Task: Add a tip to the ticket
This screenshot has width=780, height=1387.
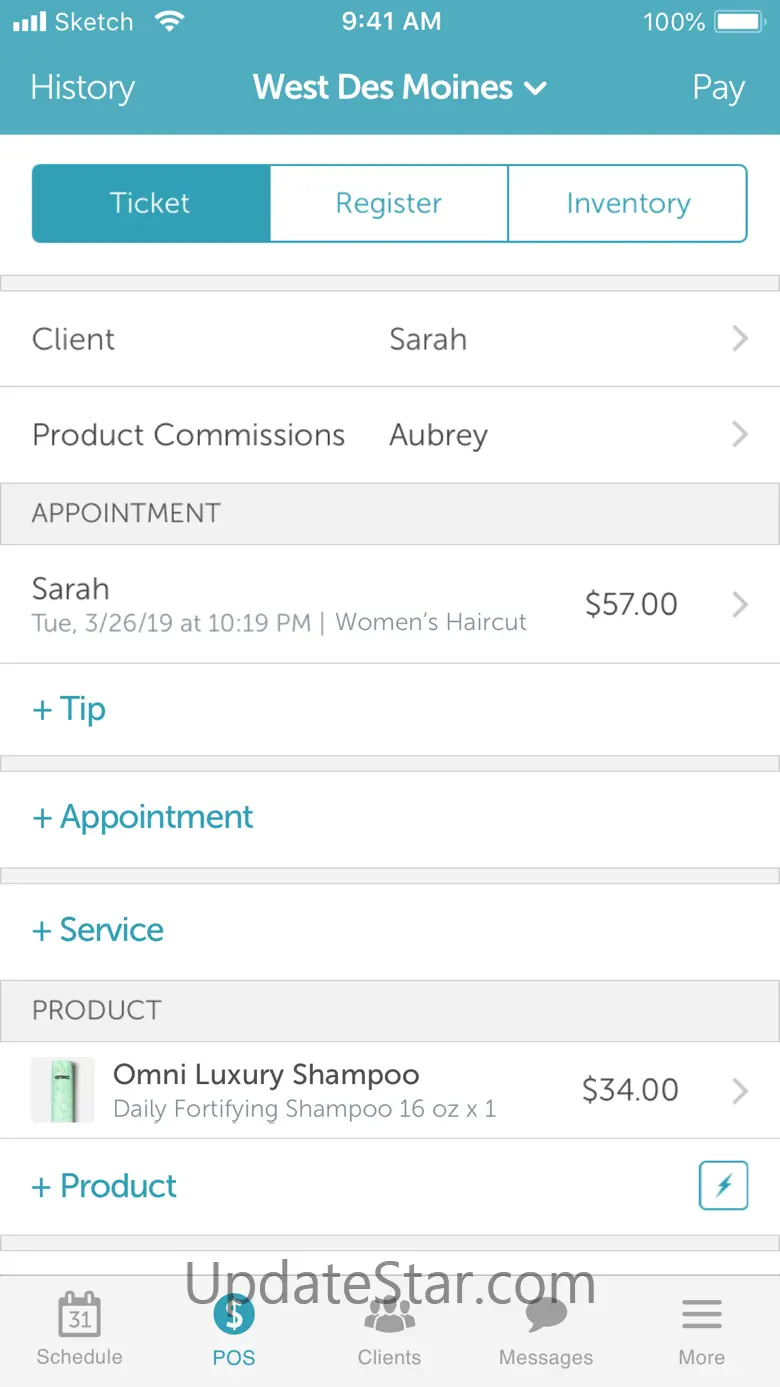Action: click(70, 709)
